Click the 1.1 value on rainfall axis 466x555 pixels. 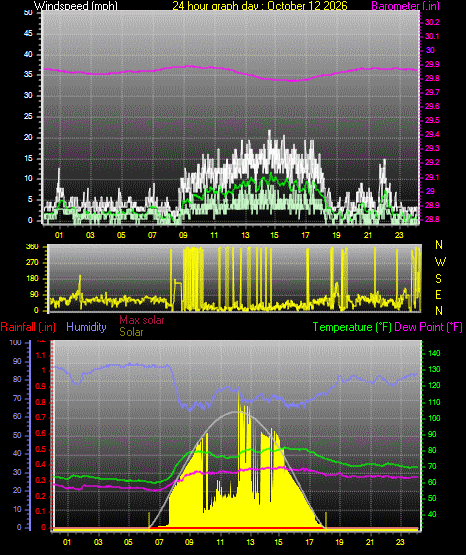[x=41, y=355]
